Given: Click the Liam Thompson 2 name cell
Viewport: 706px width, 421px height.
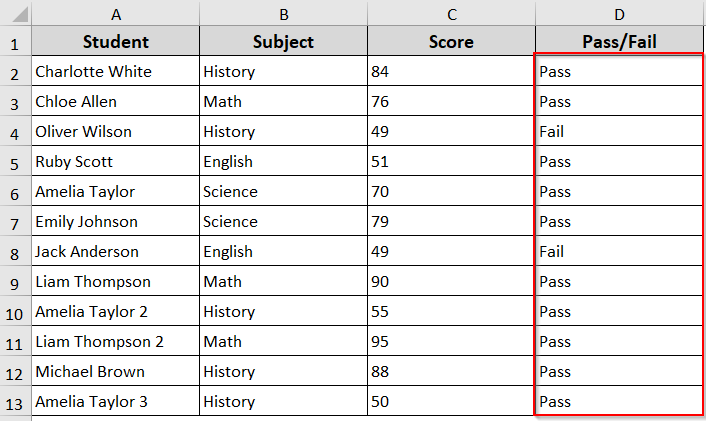Looking at the screenshot, I should tap(116, 342).
